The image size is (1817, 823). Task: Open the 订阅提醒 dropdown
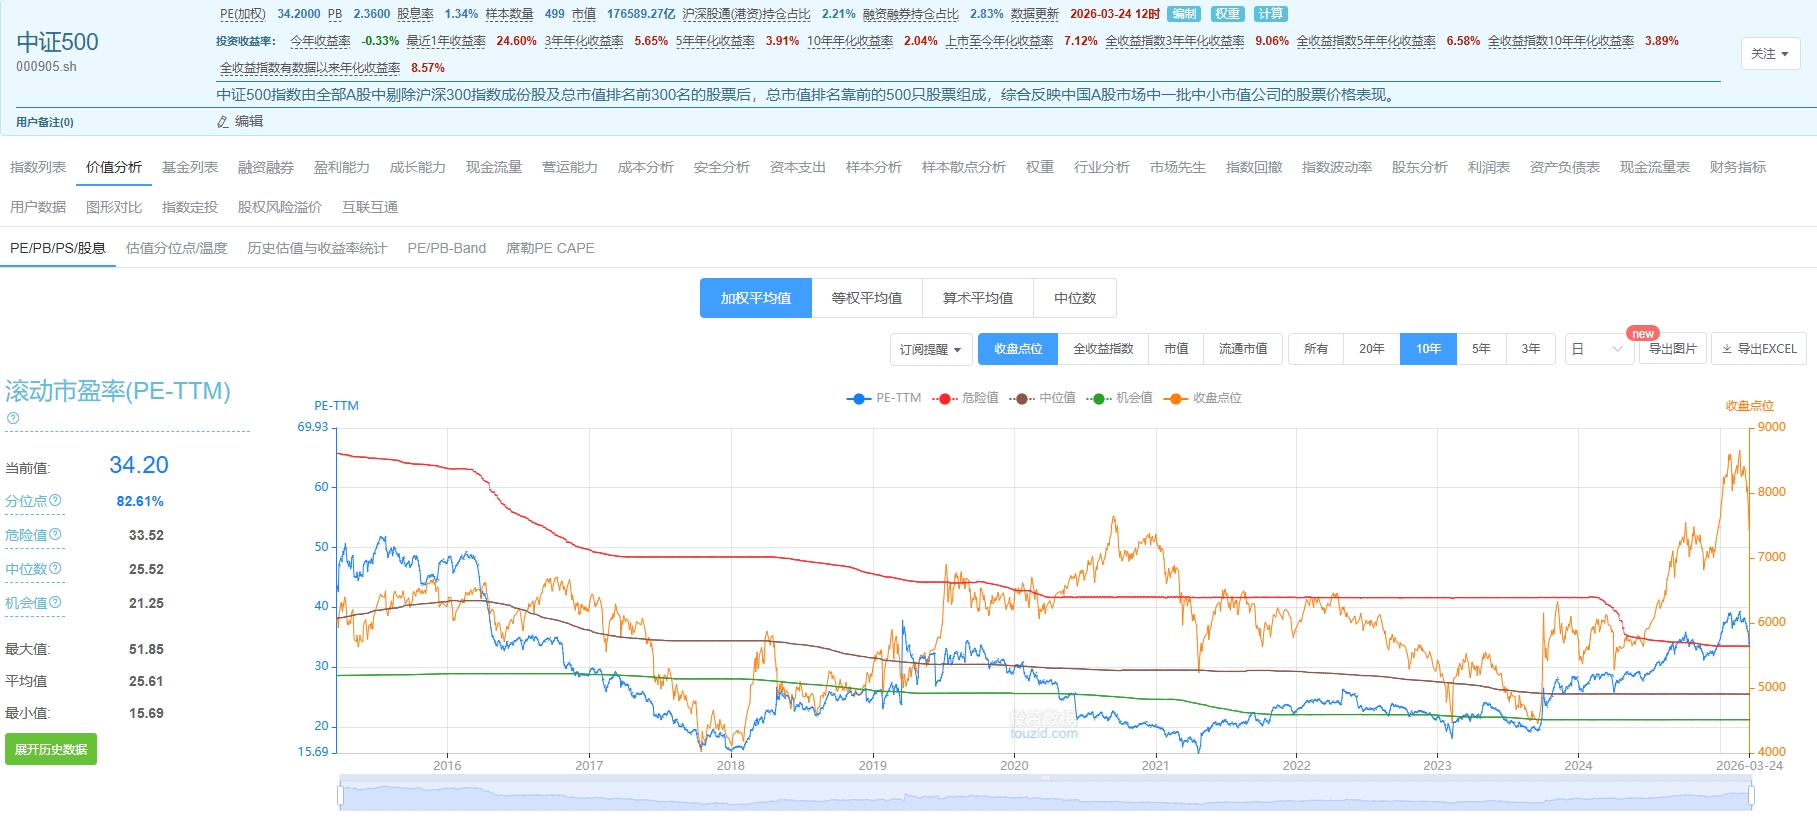[930, 349]
